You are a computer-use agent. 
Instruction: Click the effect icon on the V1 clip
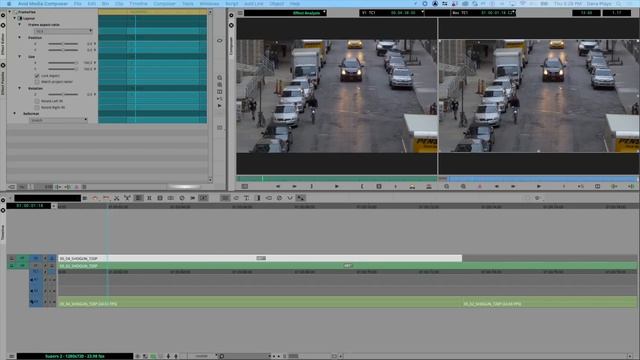347,266
